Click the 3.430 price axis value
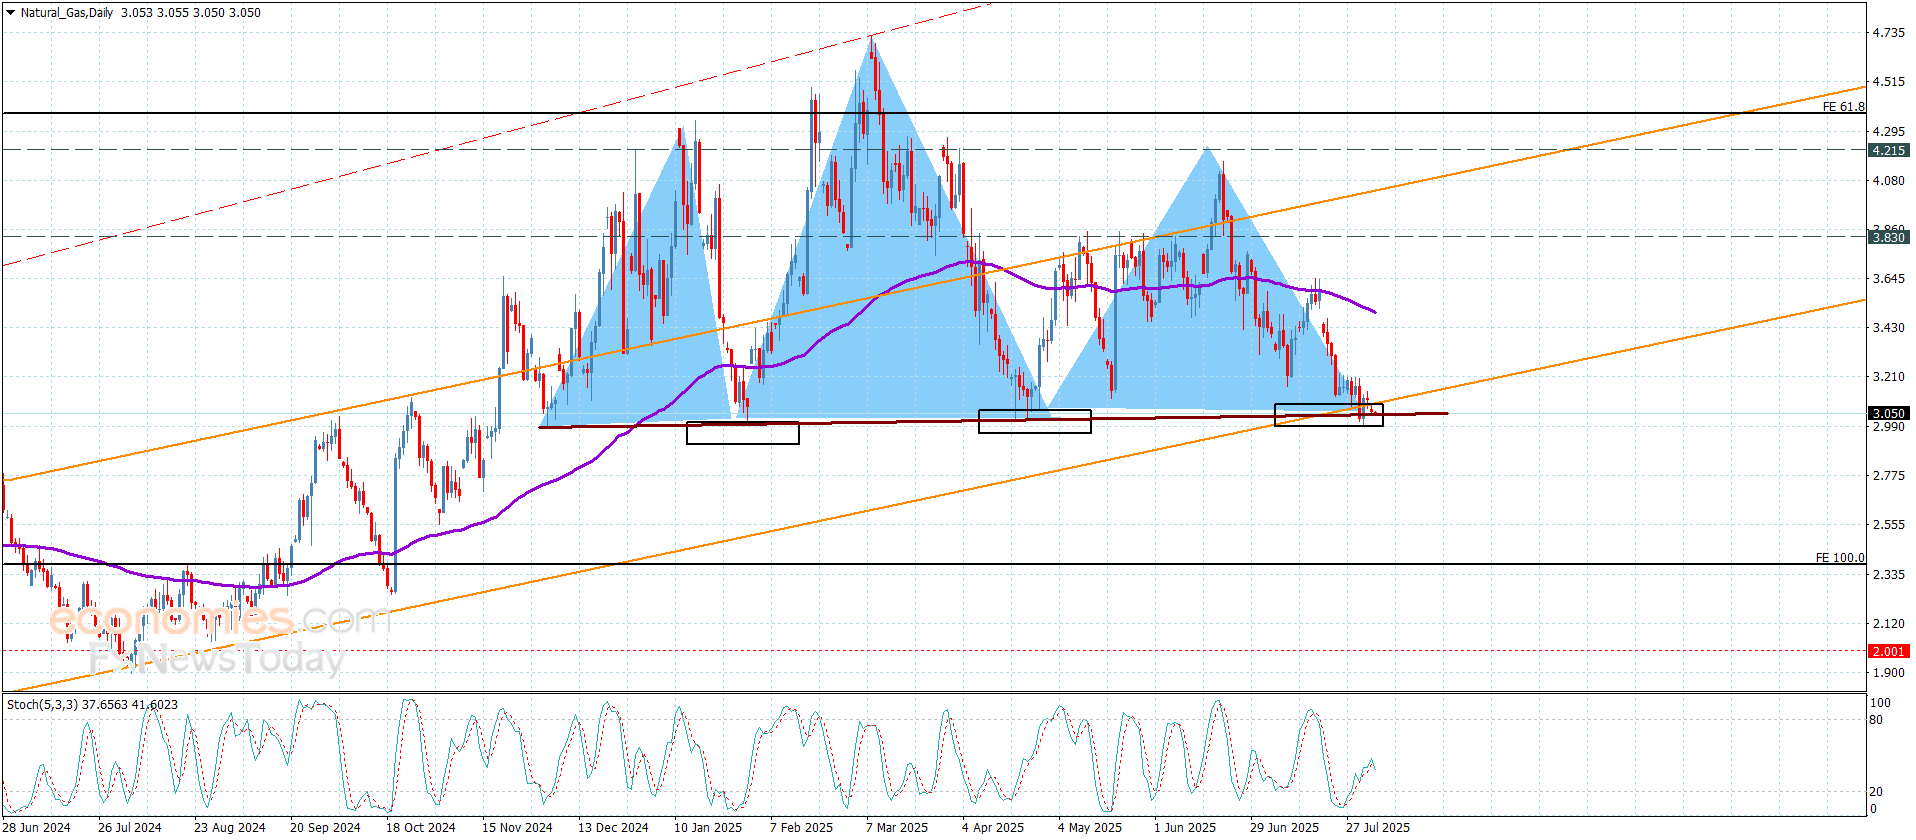1916x840 pixels. click(x=1889, y=327)
